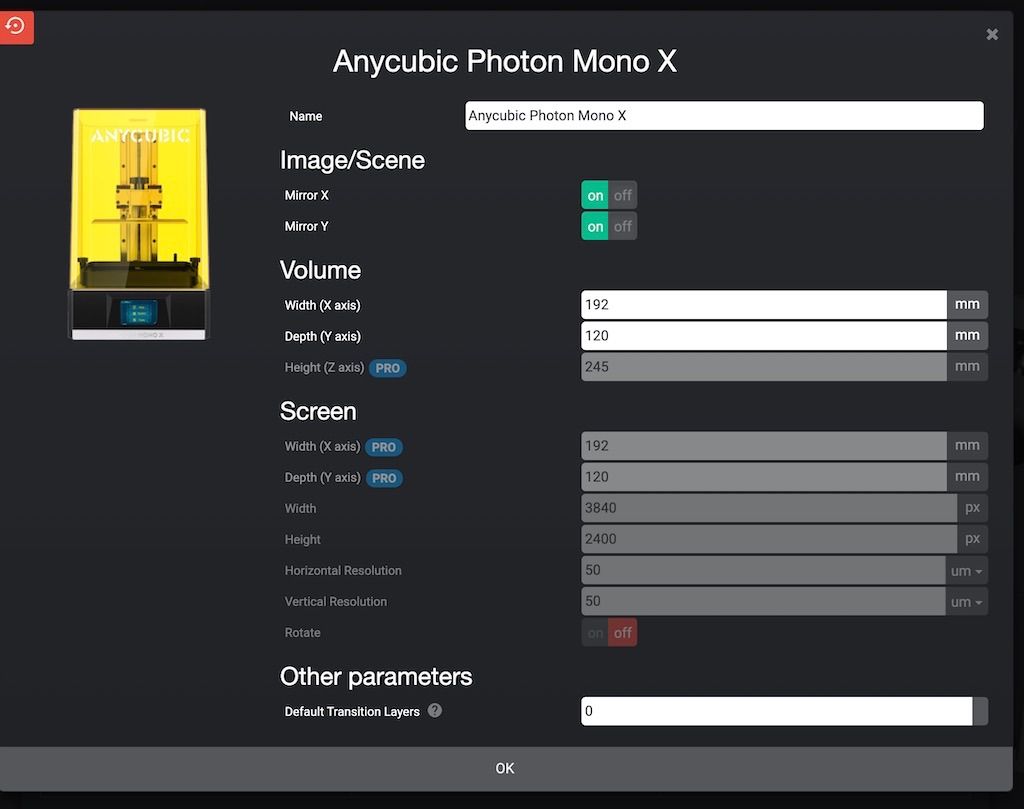Click the "Screen" section heading
The height and width of the screenshot is (809, 1024).
pyautogui.click(x=318, y=411)
